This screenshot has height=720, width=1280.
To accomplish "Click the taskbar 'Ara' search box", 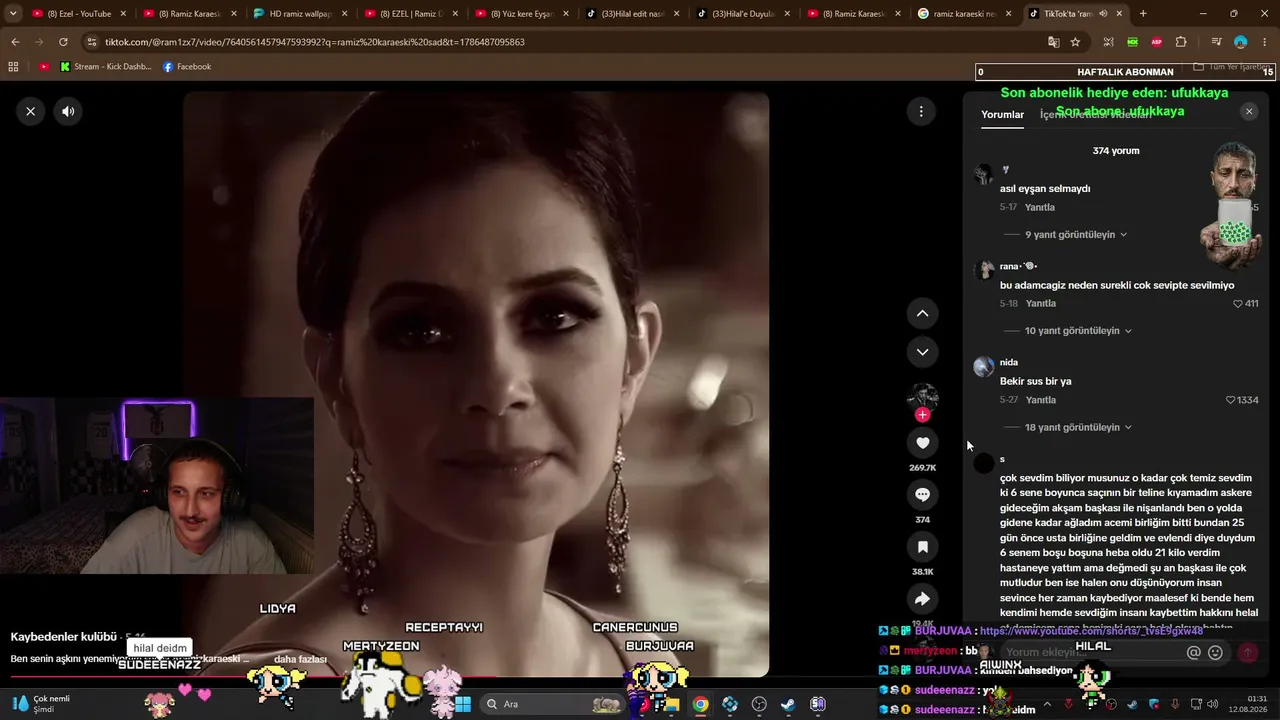I will (552, 704).
